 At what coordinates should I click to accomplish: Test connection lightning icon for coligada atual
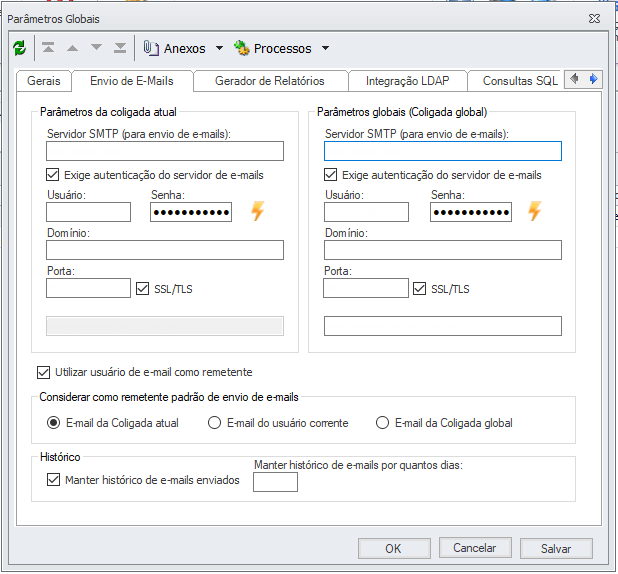pyautogui.click(x=258, y=211)
